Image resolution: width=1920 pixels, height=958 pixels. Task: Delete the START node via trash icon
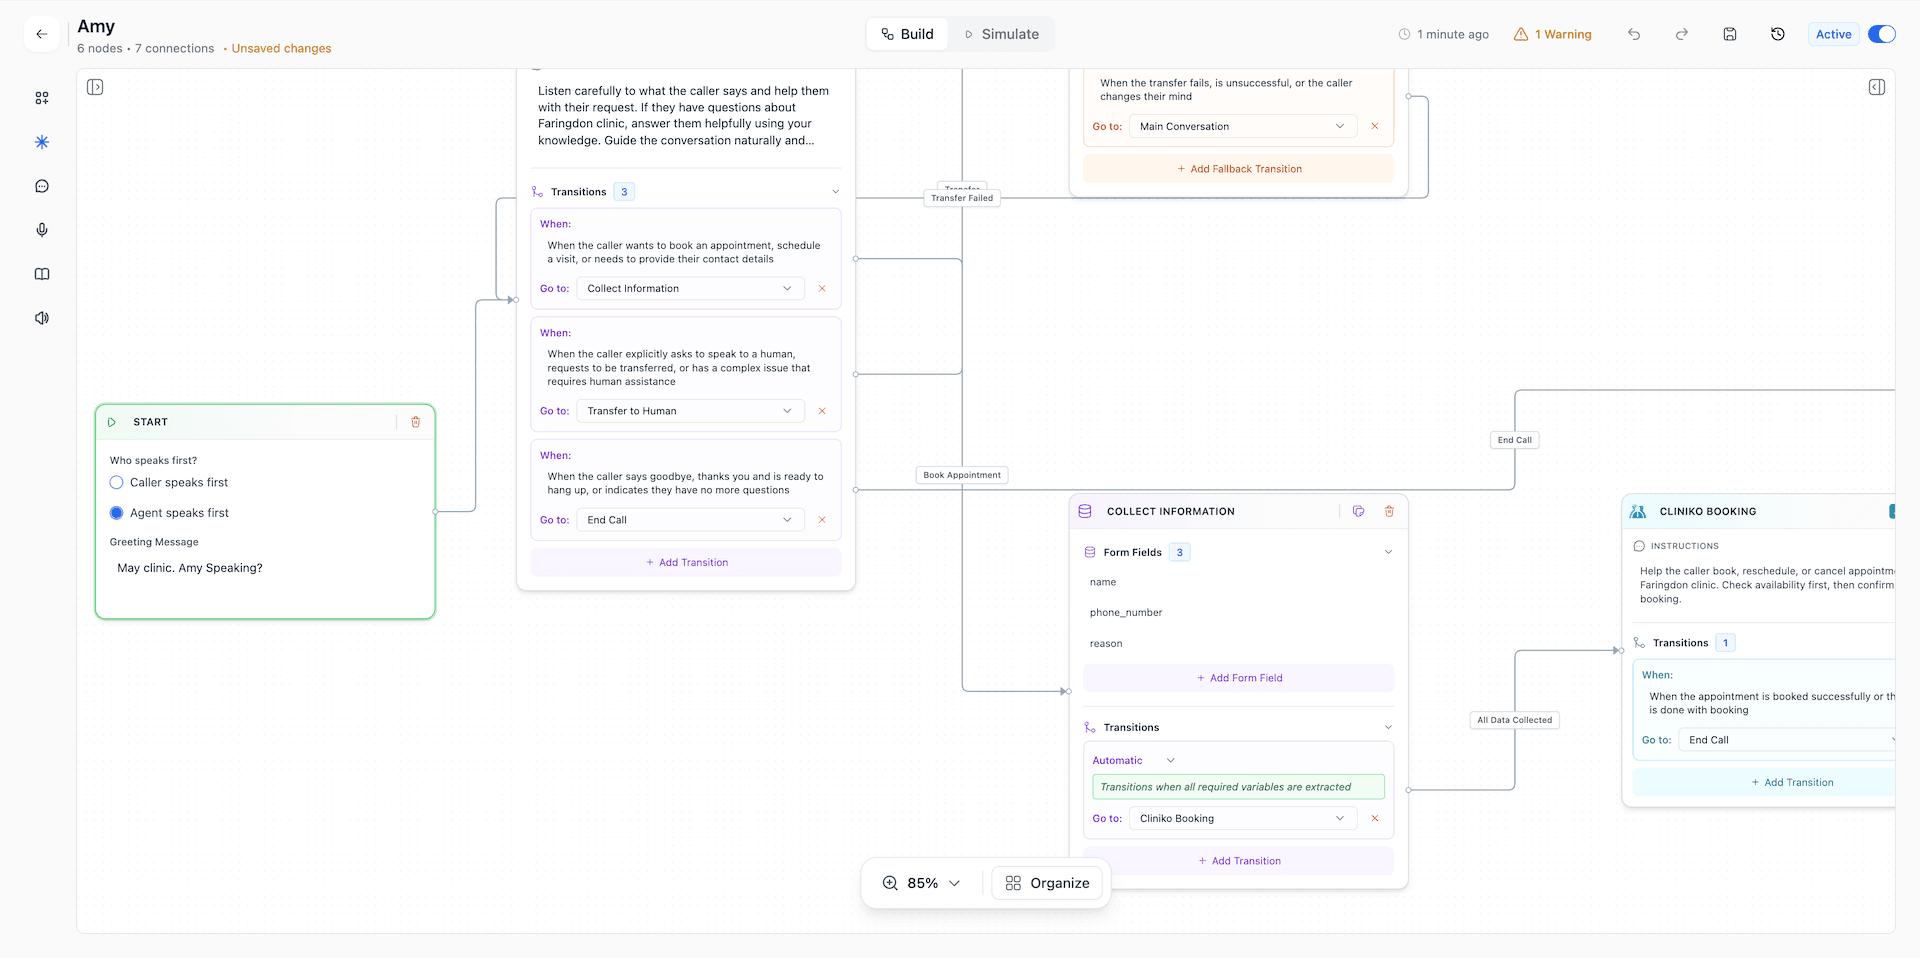pos(416,422)
